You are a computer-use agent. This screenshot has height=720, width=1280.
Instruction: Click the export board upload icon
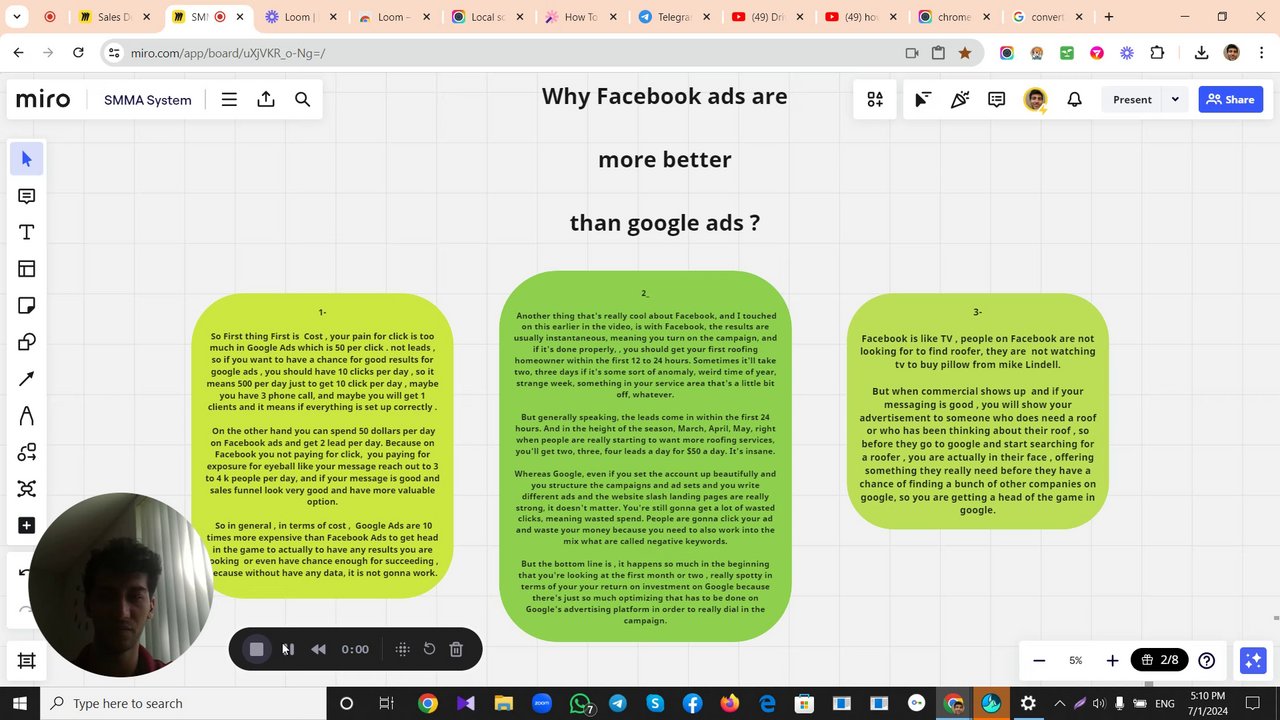[266, 99]
